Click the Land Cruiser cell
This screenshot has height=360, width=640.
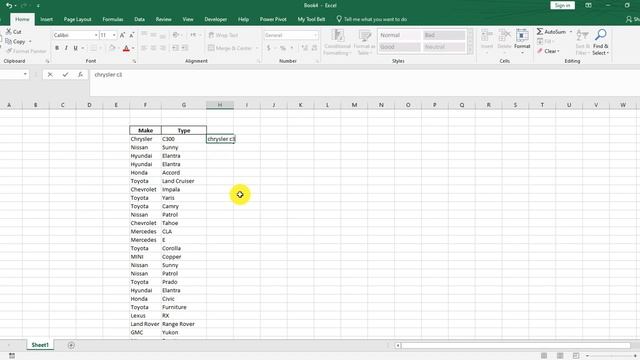[x=184, y=181]
